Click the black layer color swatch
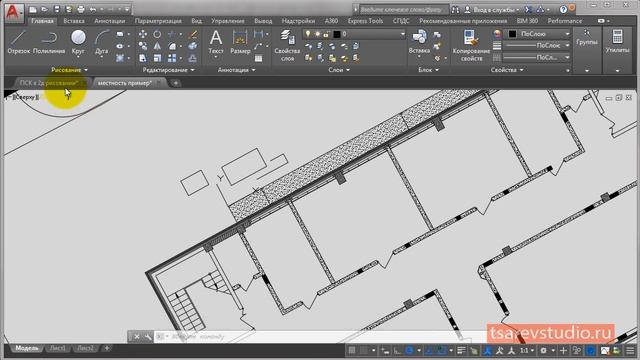 (x=337, y=34)
